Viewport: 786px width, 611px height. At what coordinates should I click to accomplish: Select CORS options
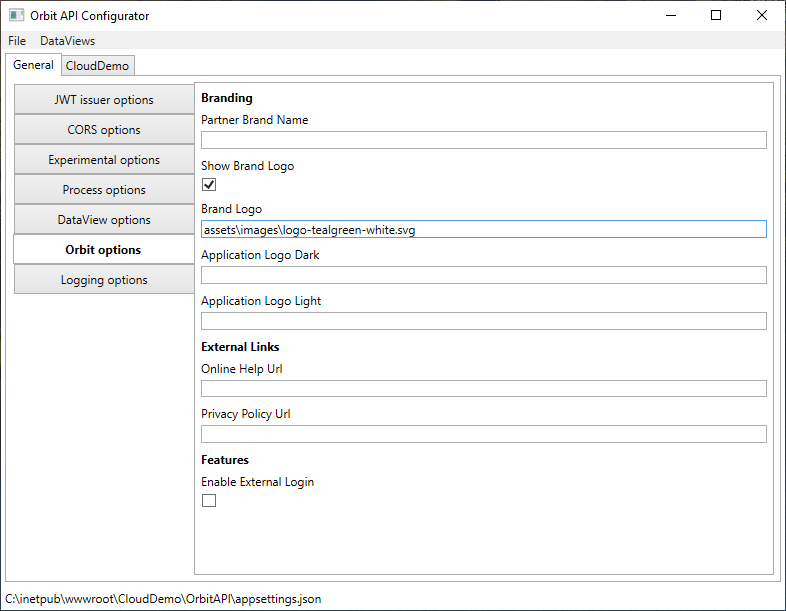click(x=104, y=130)
